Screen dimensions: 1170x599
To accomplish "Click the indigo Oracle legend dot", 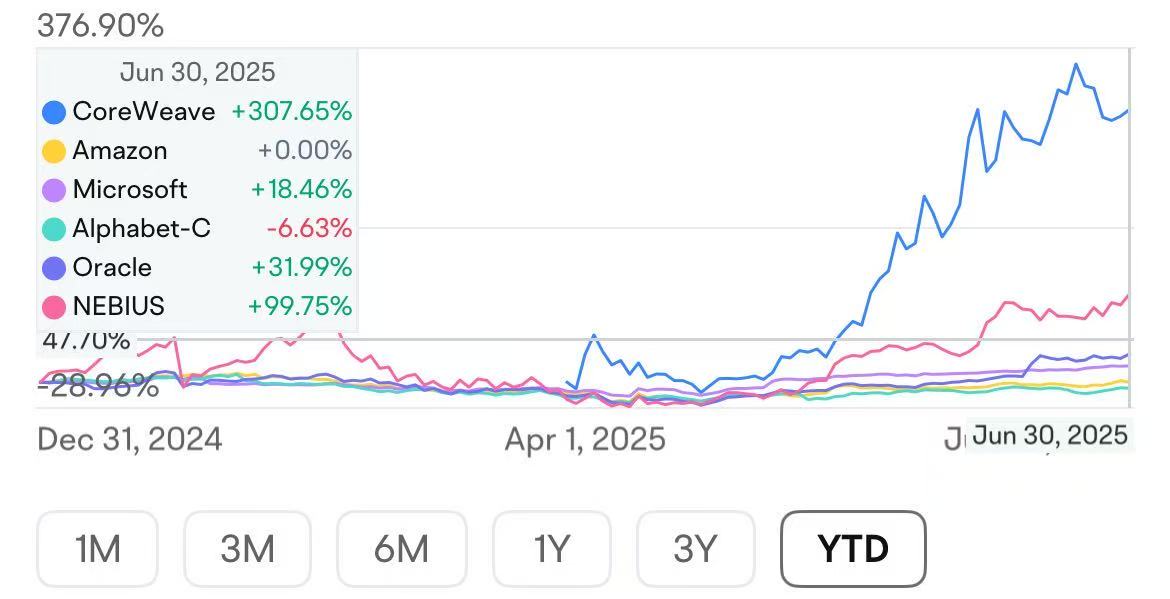I will coord(54,268).
